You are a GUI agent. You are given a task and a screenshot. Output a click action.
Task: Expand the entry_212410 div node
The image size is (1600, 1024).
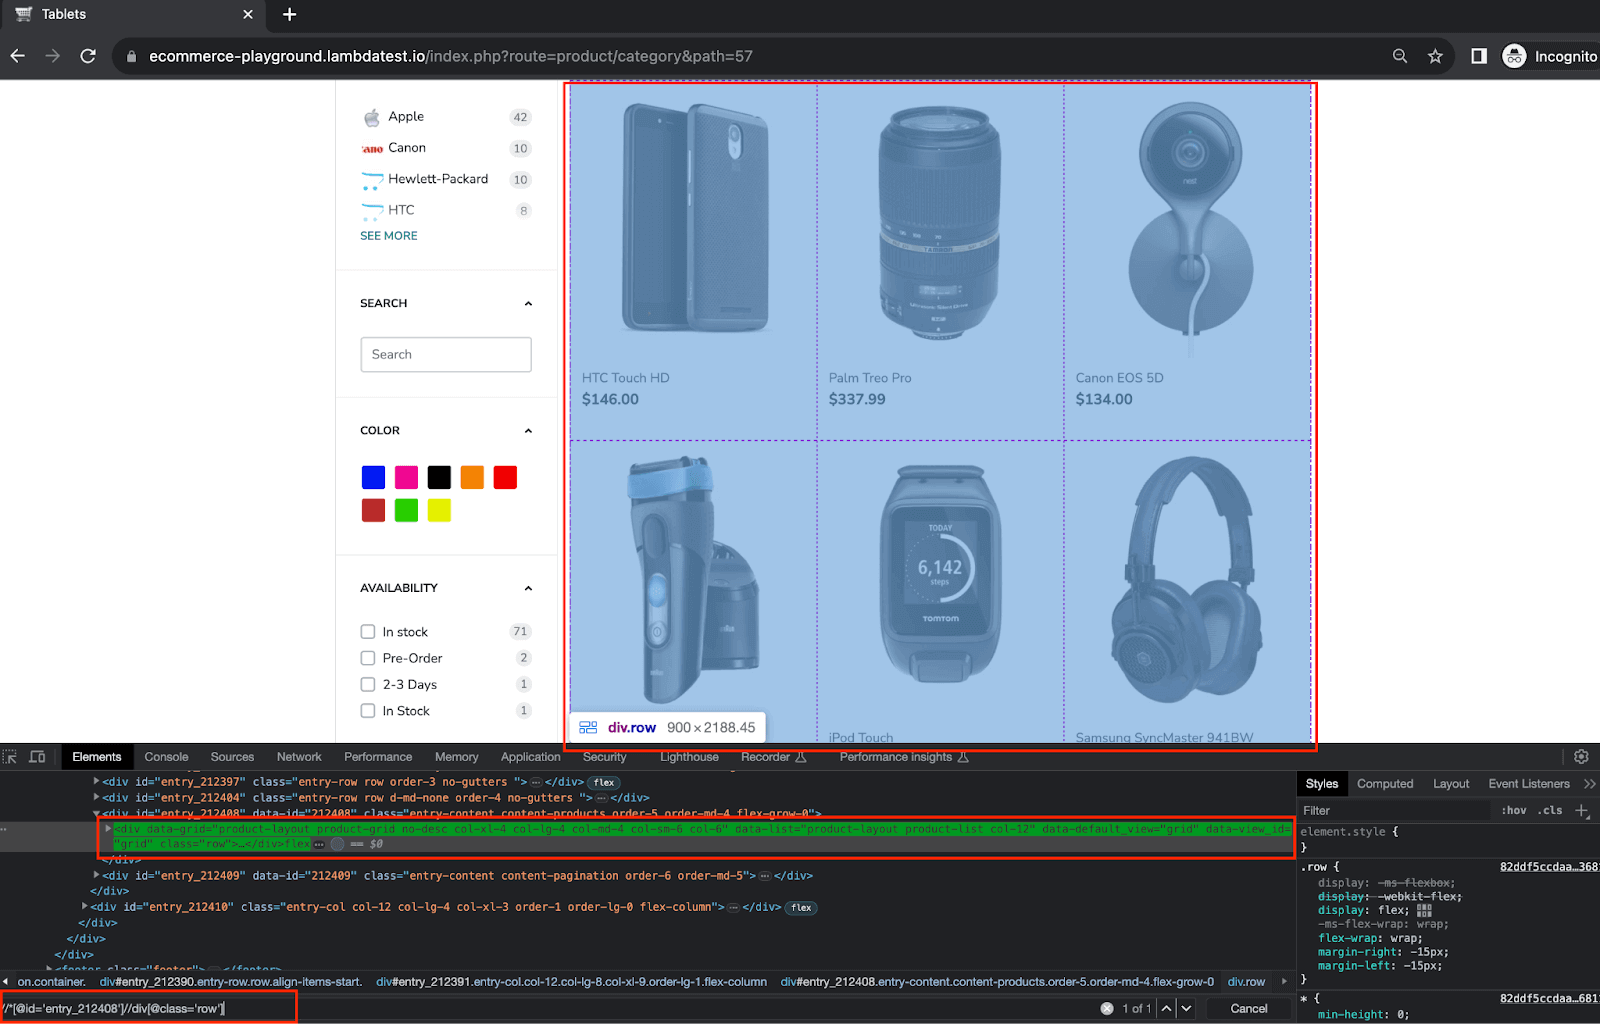pyautogui.click(x=85, y=907)
